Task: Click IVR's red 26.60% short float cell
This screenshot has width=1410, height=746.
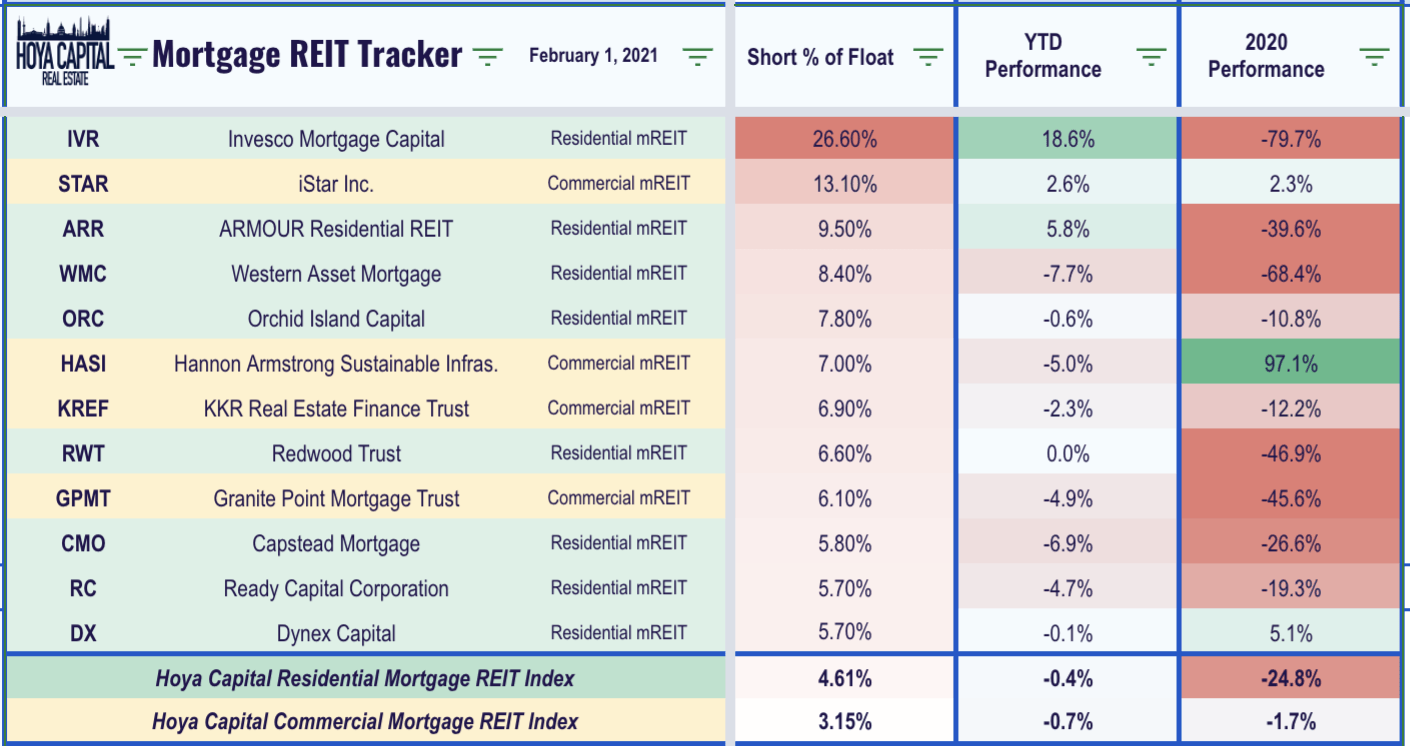Action: click(844, 139)
